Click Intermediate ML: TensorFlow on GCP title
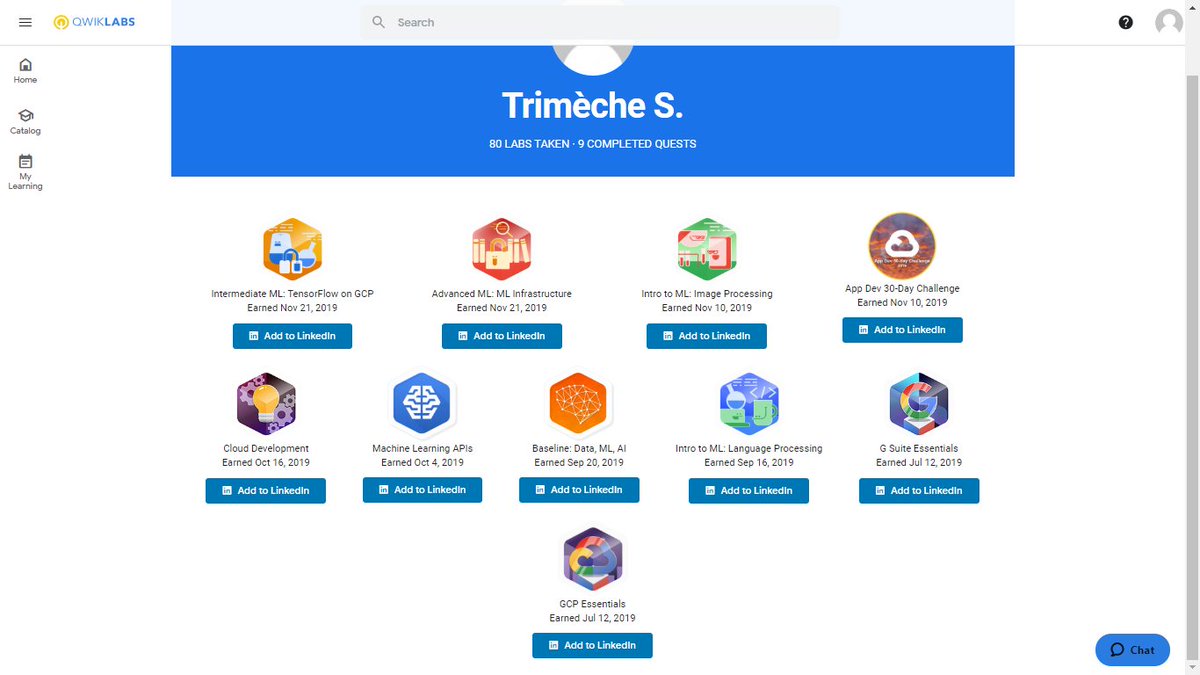The image size is (1200, 675). pyautogui.click(x=292, y=294)
